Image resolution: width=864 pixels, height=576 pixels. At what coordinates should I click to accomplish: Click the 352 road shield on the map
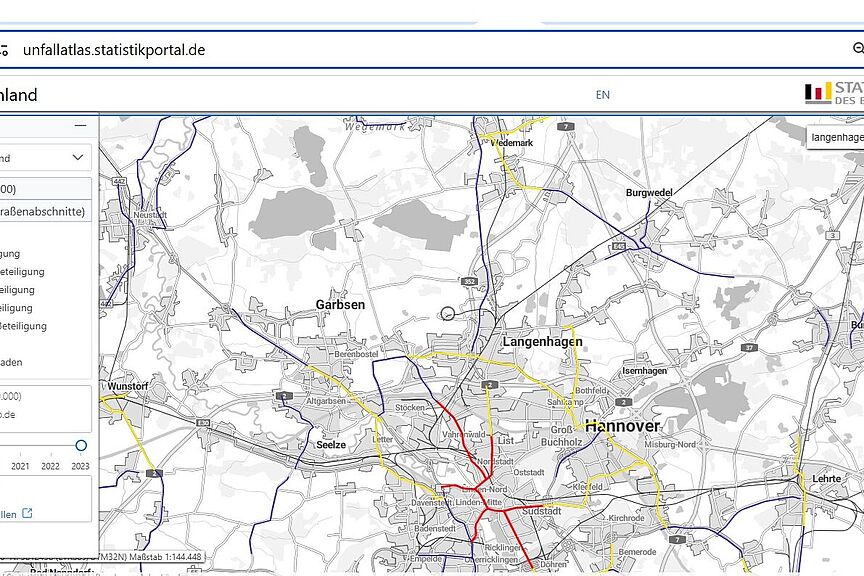coord(469,282)
